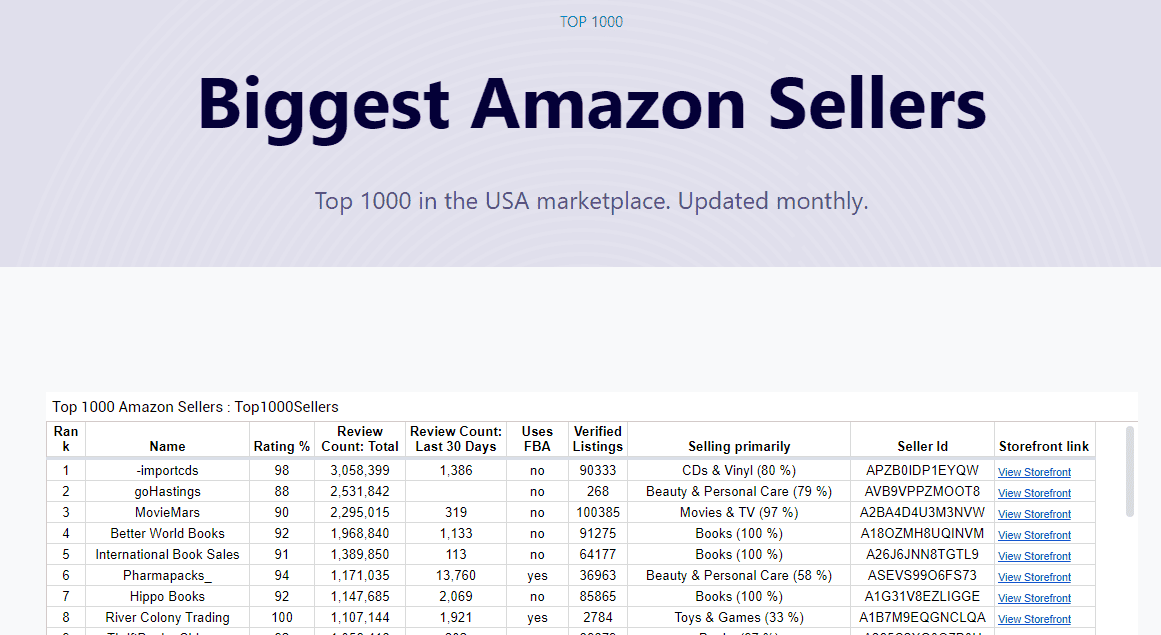Click the Uses FBA column header
1161x635 pixels.
pos(537,439)
